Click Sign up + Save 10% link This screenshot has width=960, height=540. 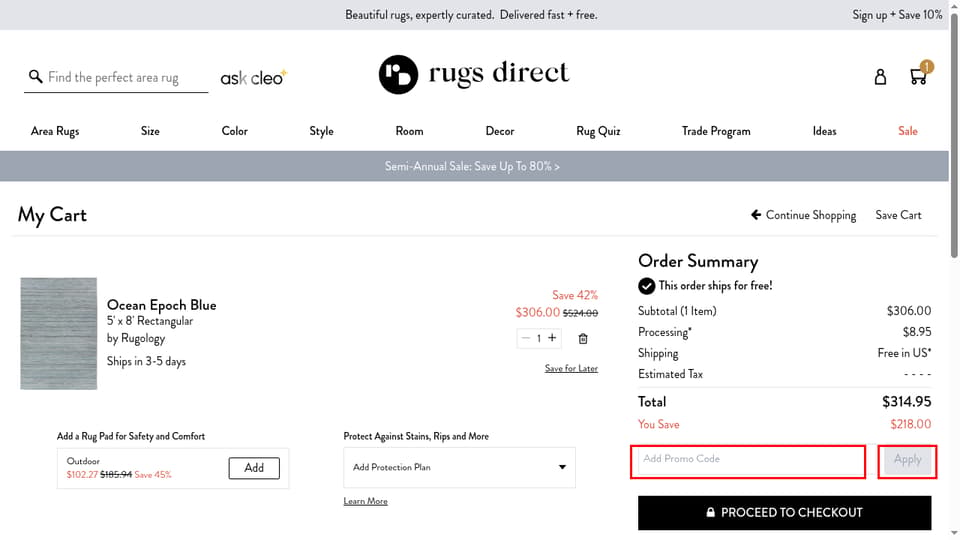click(897, 15)
